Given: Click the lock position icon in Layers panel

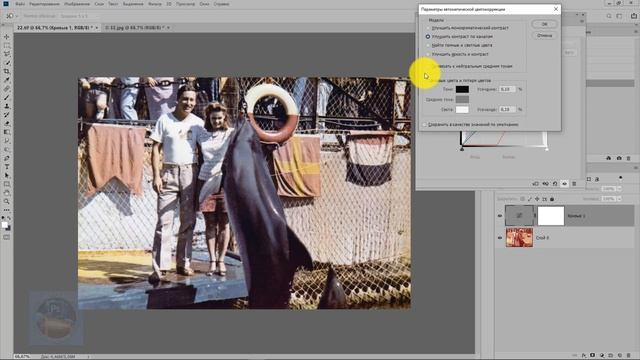Looking at the screenshot, I should [537, 199].
